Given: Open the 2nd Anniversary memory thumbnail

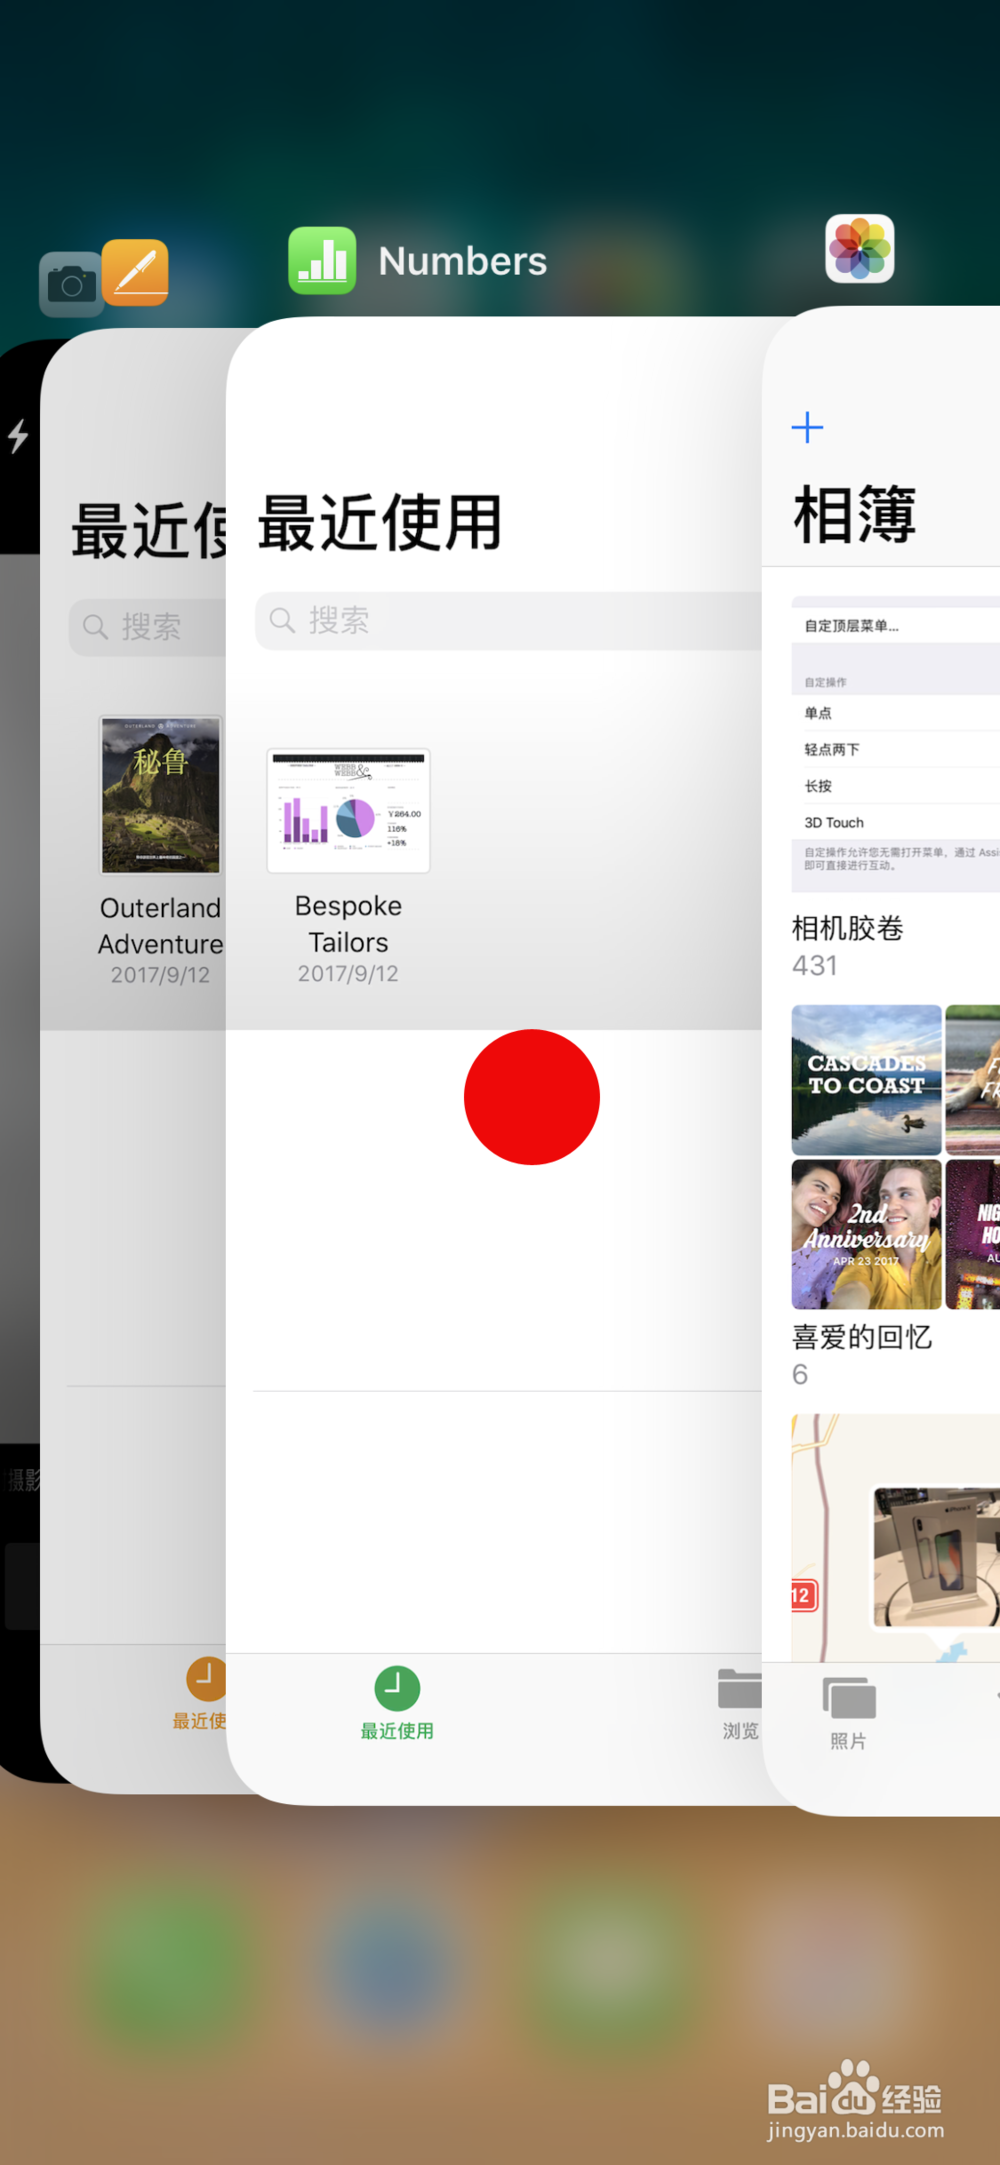Looking at the screenshot, I should click(866, 1234).
